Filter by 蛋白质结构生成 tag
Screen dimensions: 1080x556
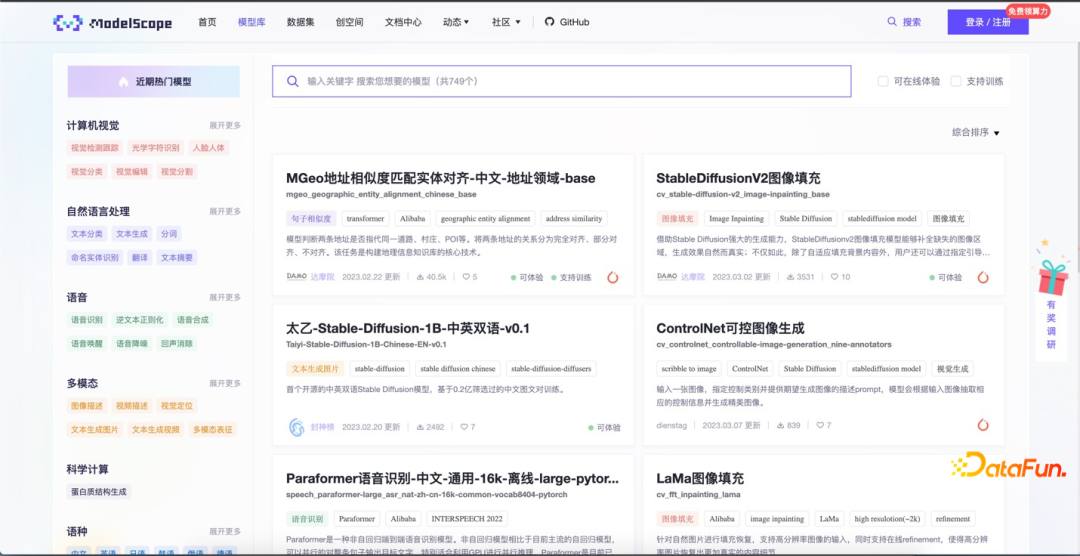point(99,492)
